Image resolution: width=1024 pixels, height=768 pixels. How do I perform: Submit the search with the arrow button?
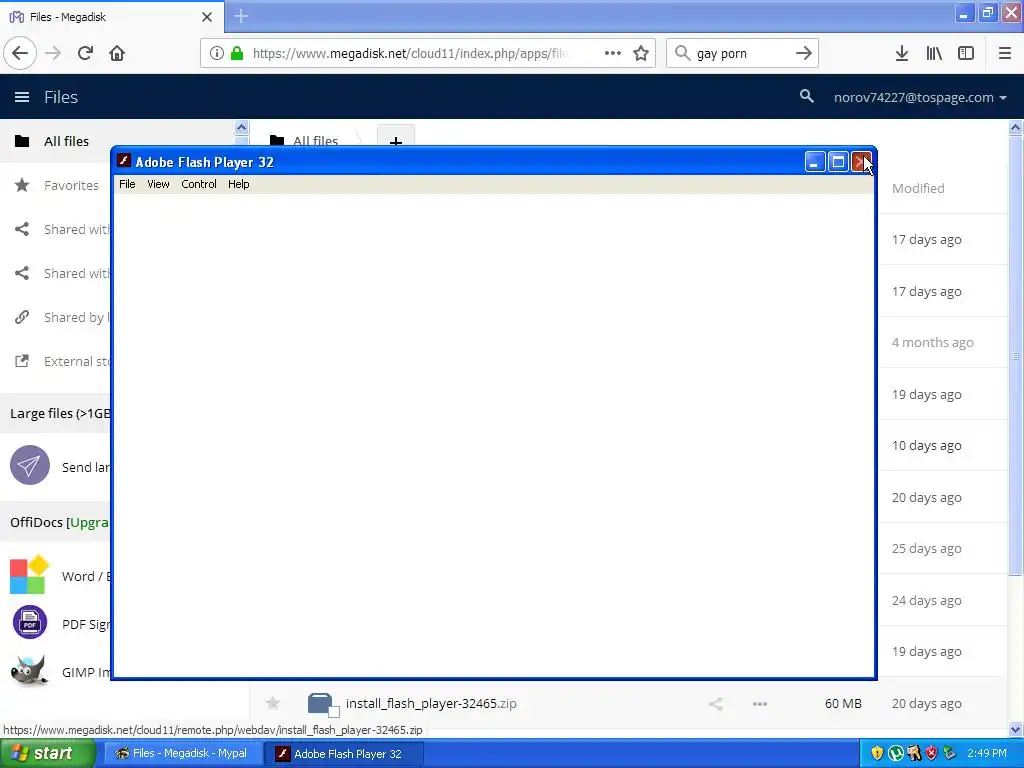(x=804, y=53)
